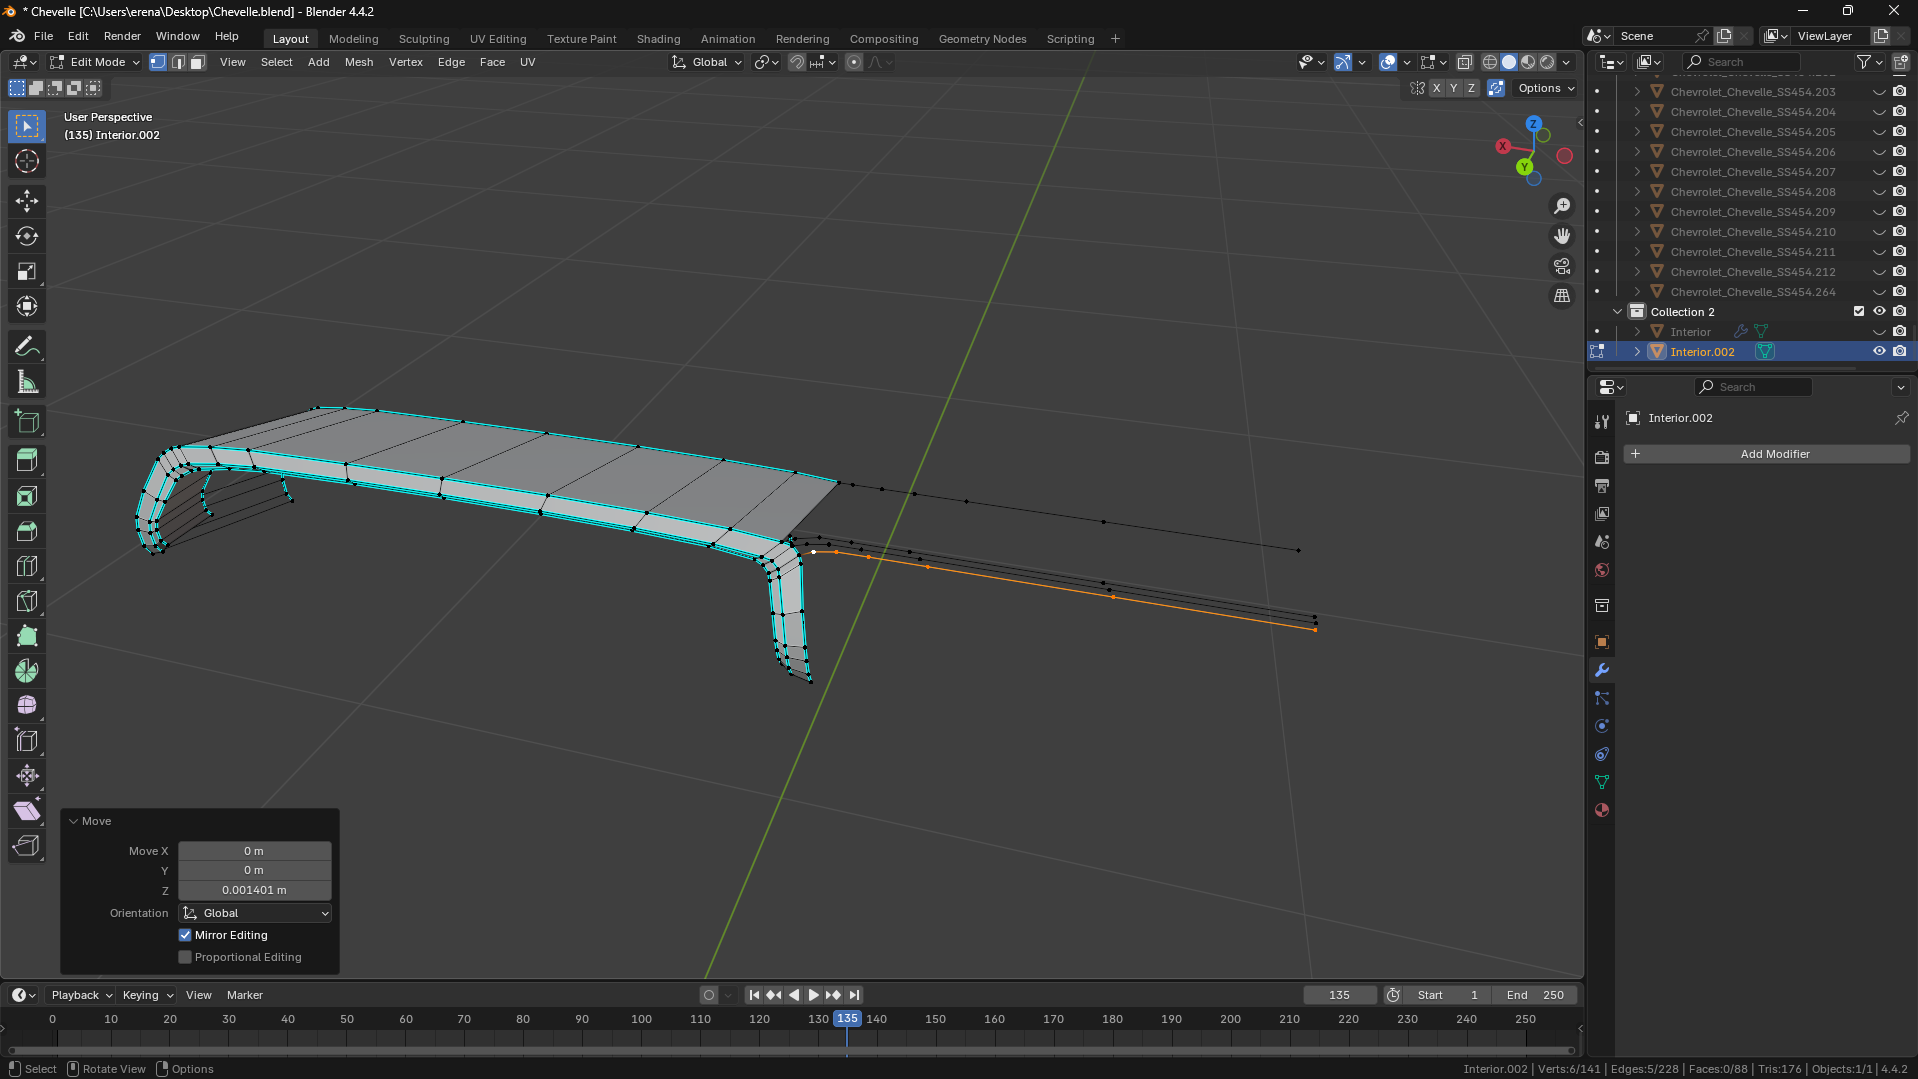Click the Move Z value 0.001401 m slider
1918x1079 pixels.
[x=255, y=890]
